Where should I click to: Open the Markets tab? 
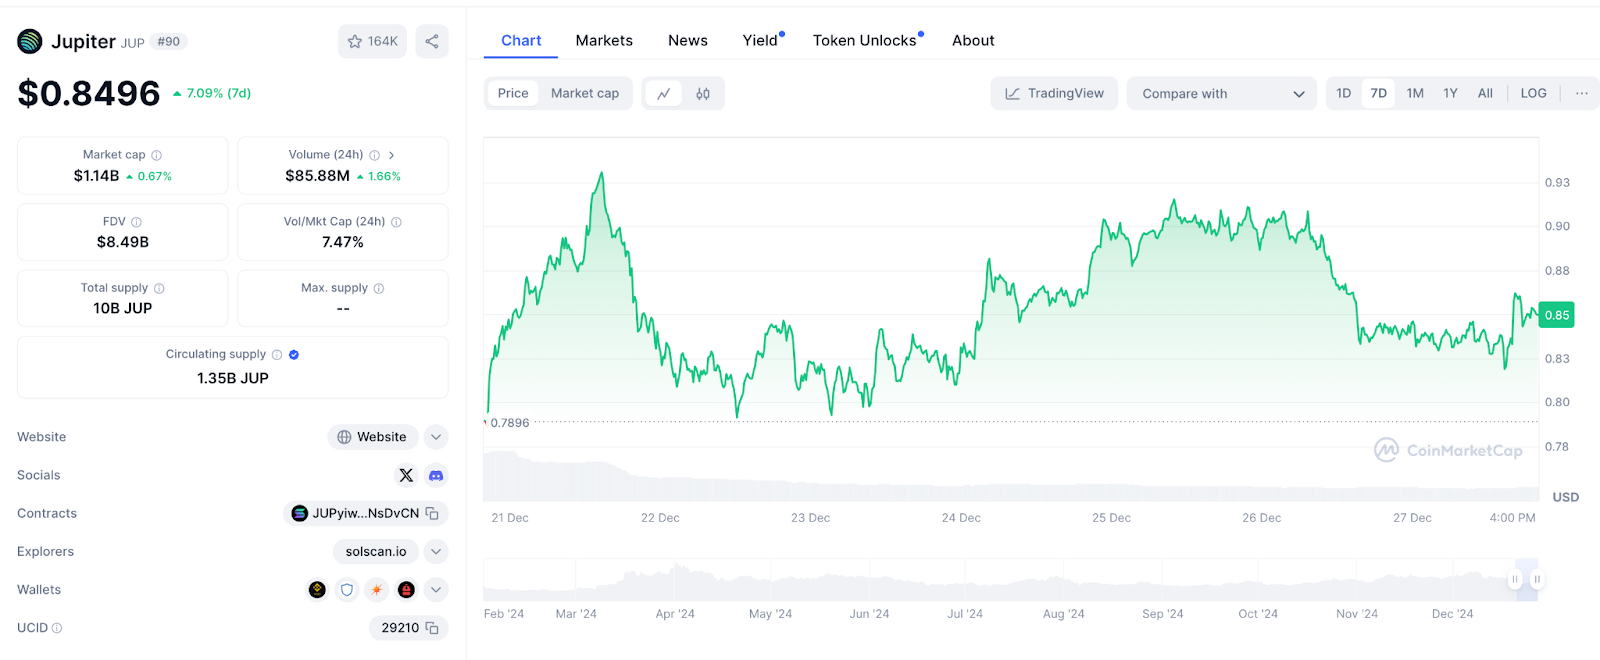[x=604, y=40]
